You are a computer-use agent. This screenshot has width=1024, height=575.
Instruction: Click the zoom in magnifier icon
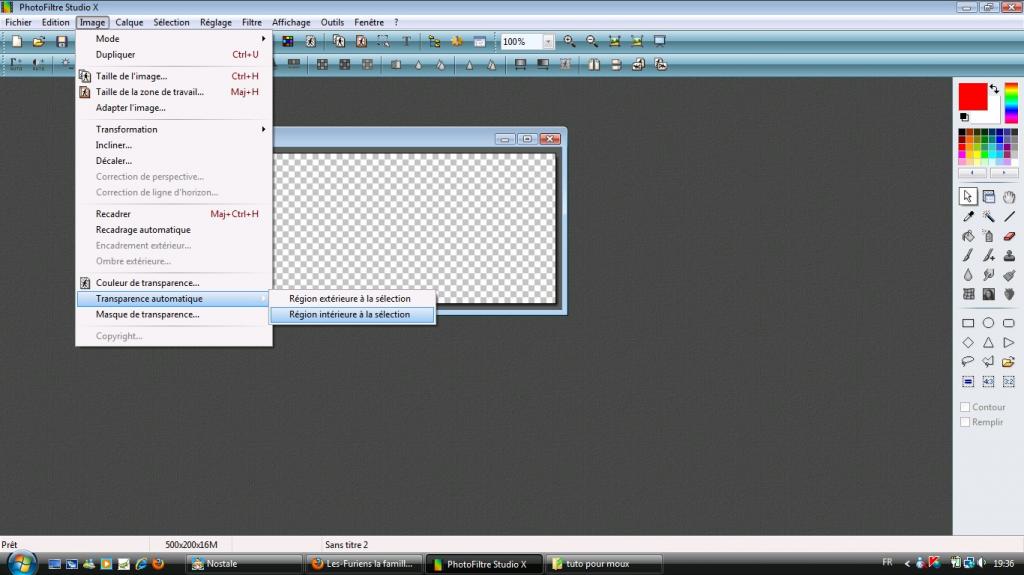tap(569, 41)
